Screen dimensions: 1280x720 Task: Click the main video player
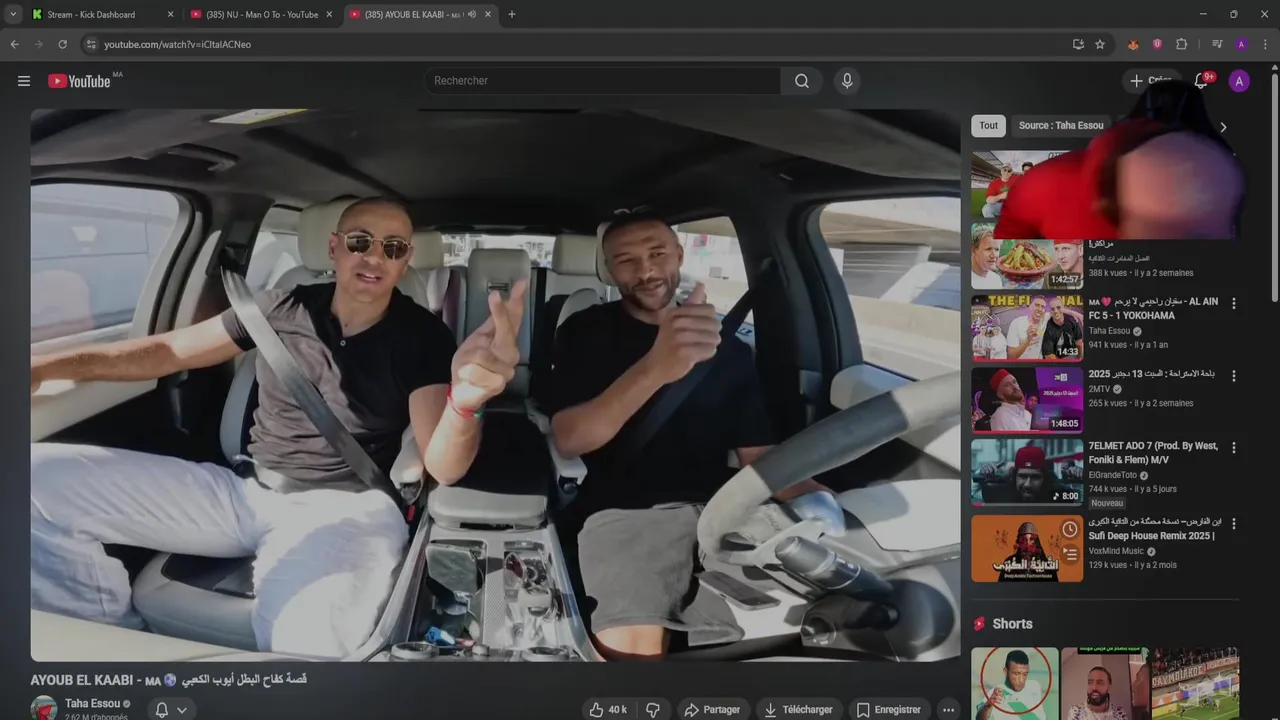tap(495, 385)
